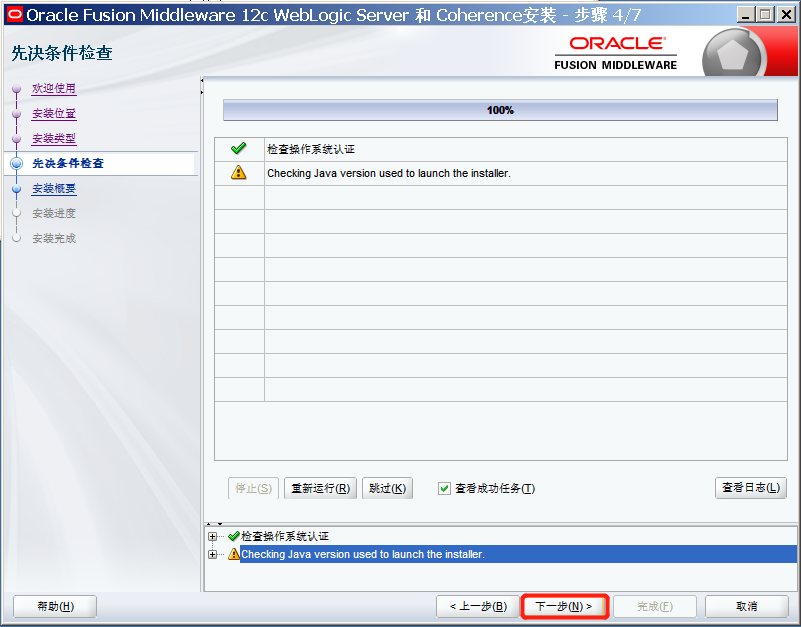Click the green checkmark icon in results table

(239, 149)
